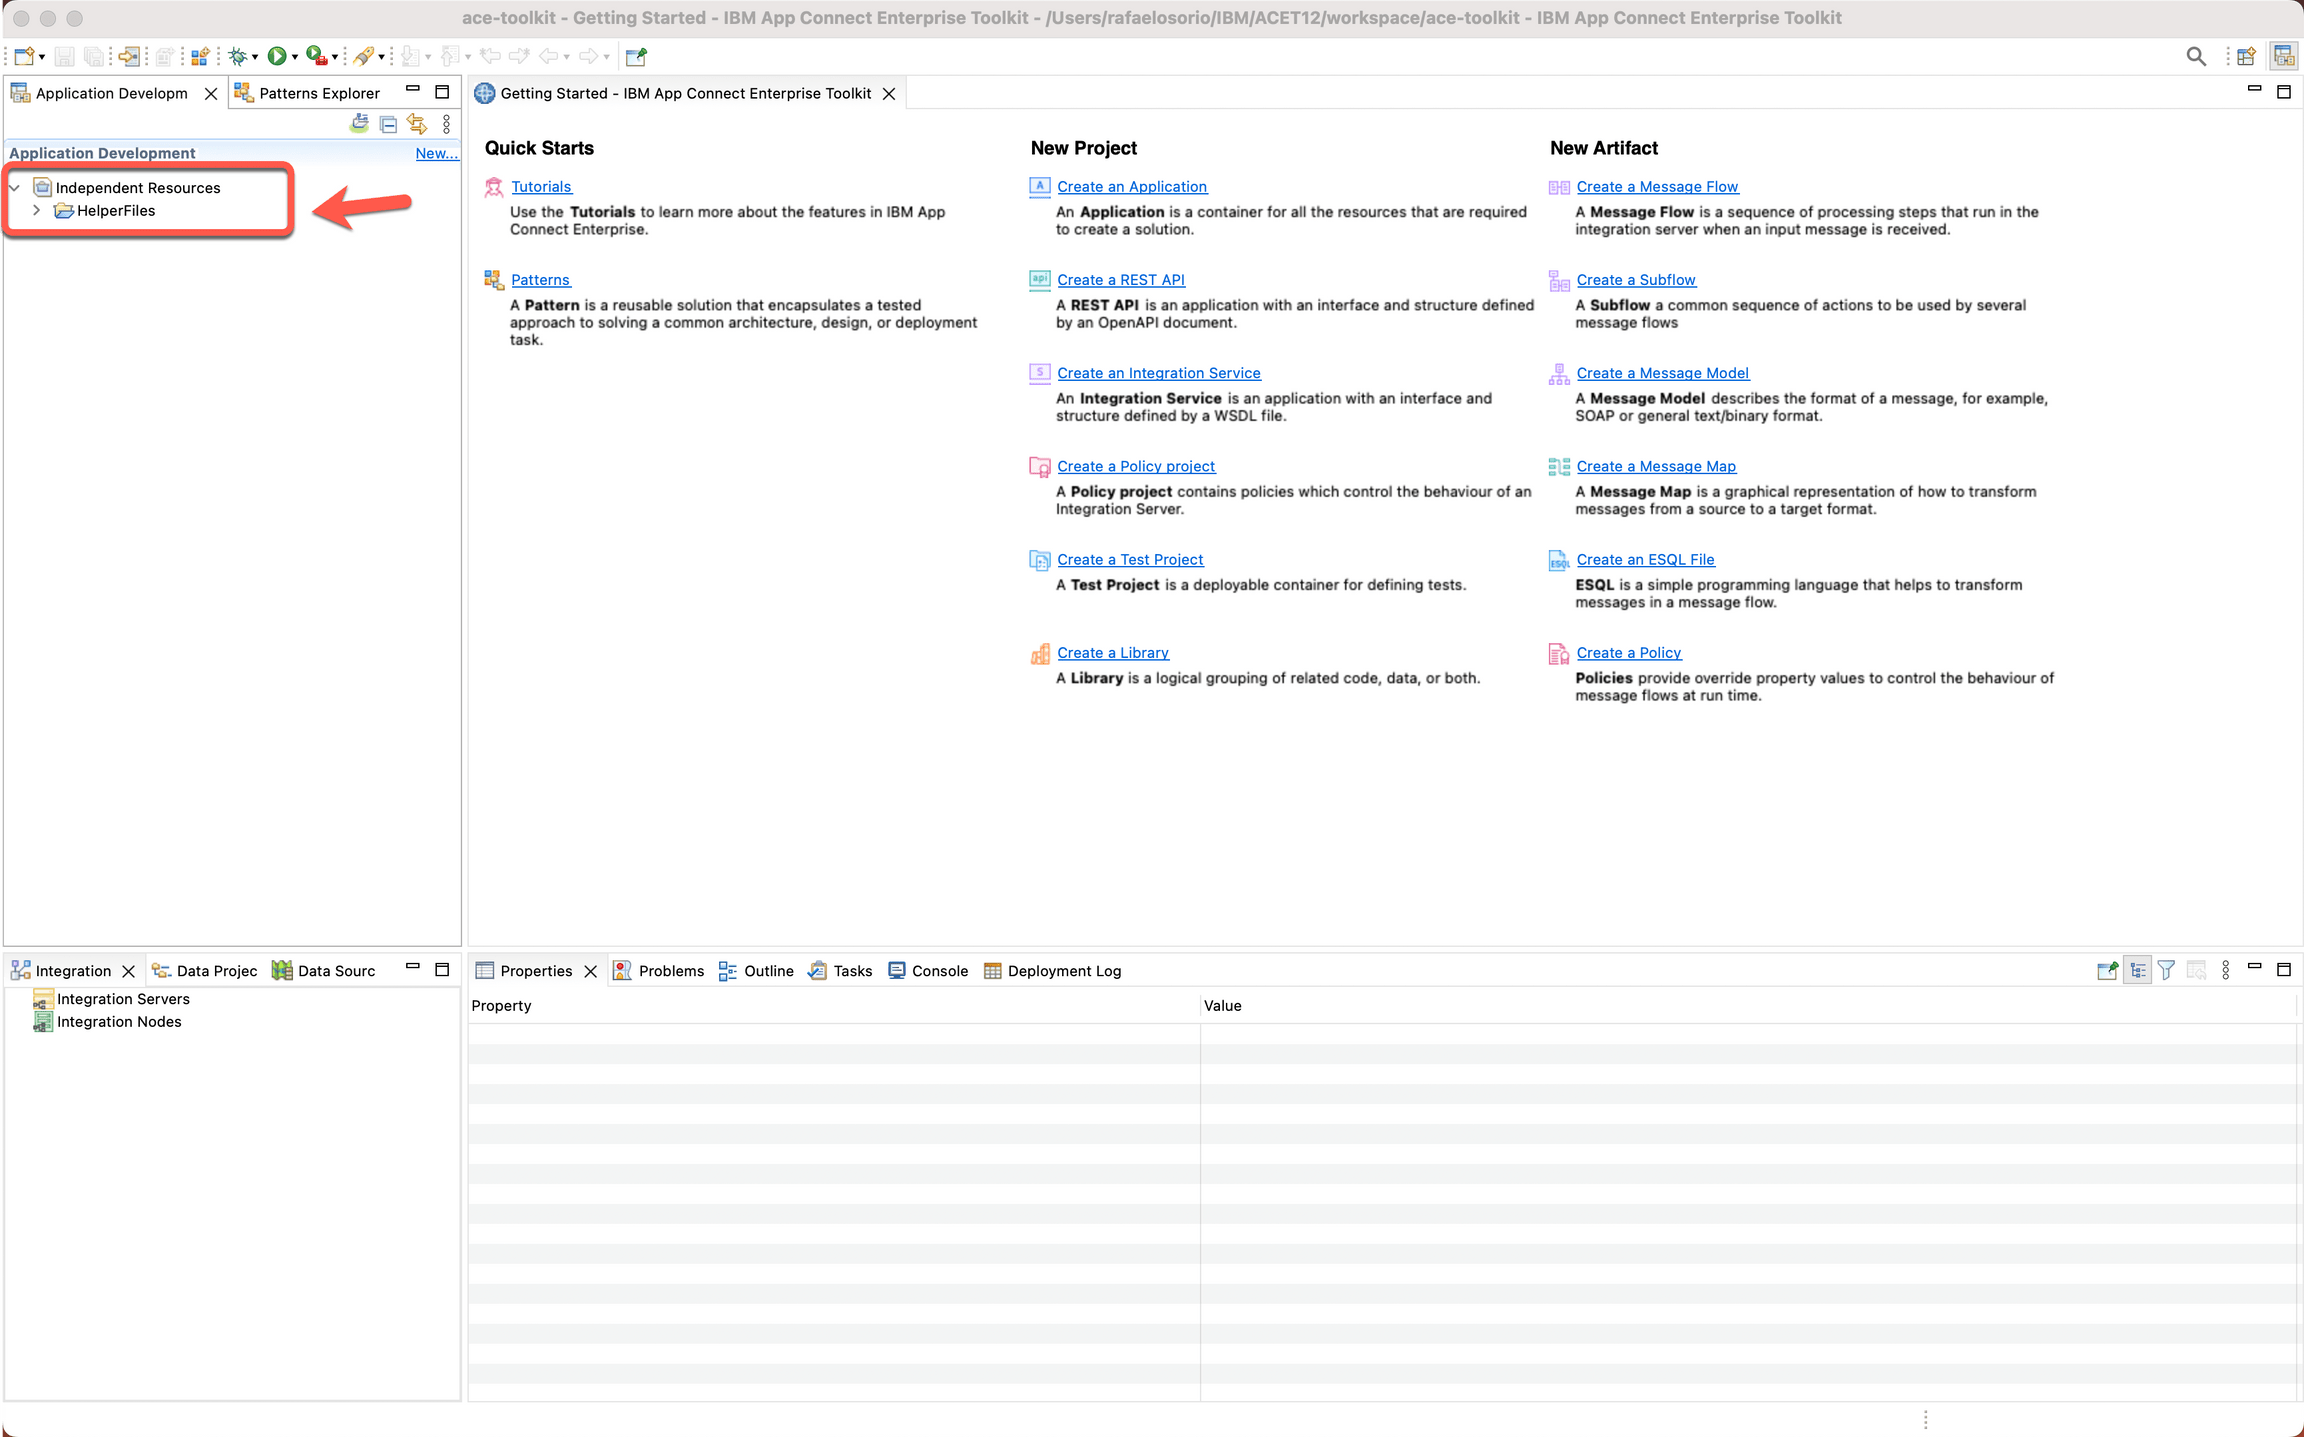Viewport: 2304px width, 1437px height.
Task: Toggle Show Categories in Properties view
Action: pos(2137,970)
